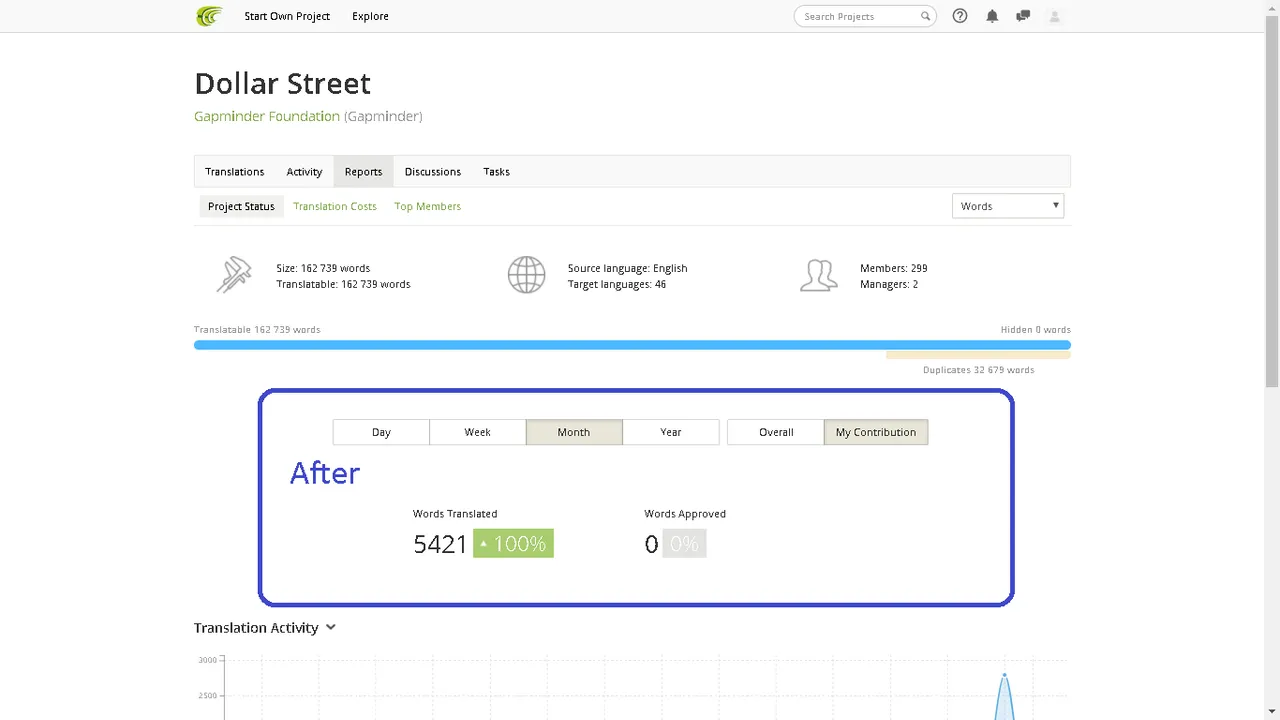The width and height of the screenshot is (1280, 720).
Task: Open the Translations tab
Action: point(235,172)
